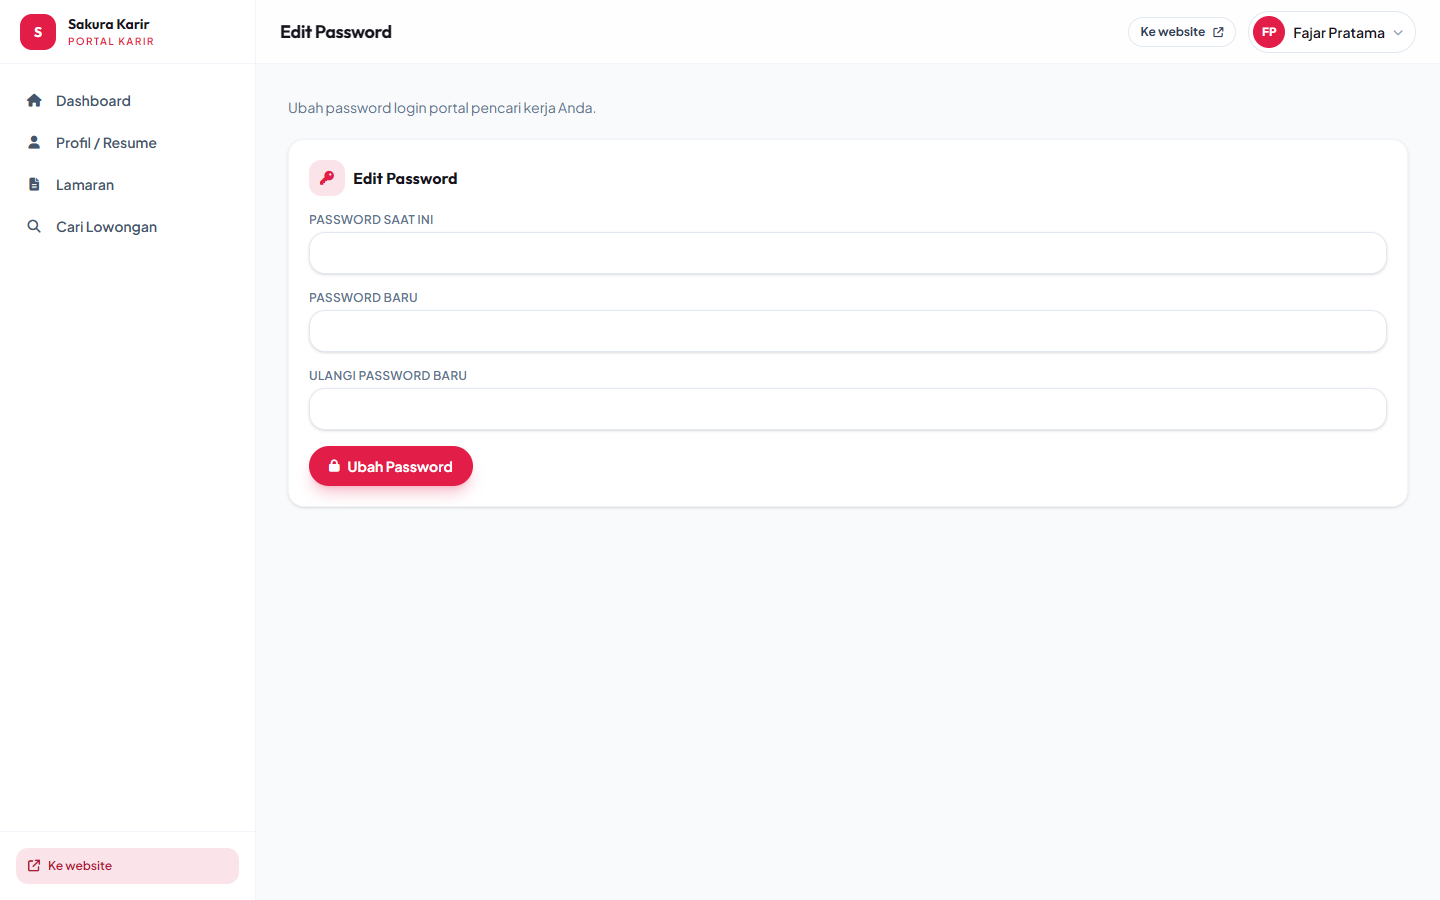Viewport: 1440px width, 900px height.
Task: Click the Edit Password page title
Action: point(336,32)
